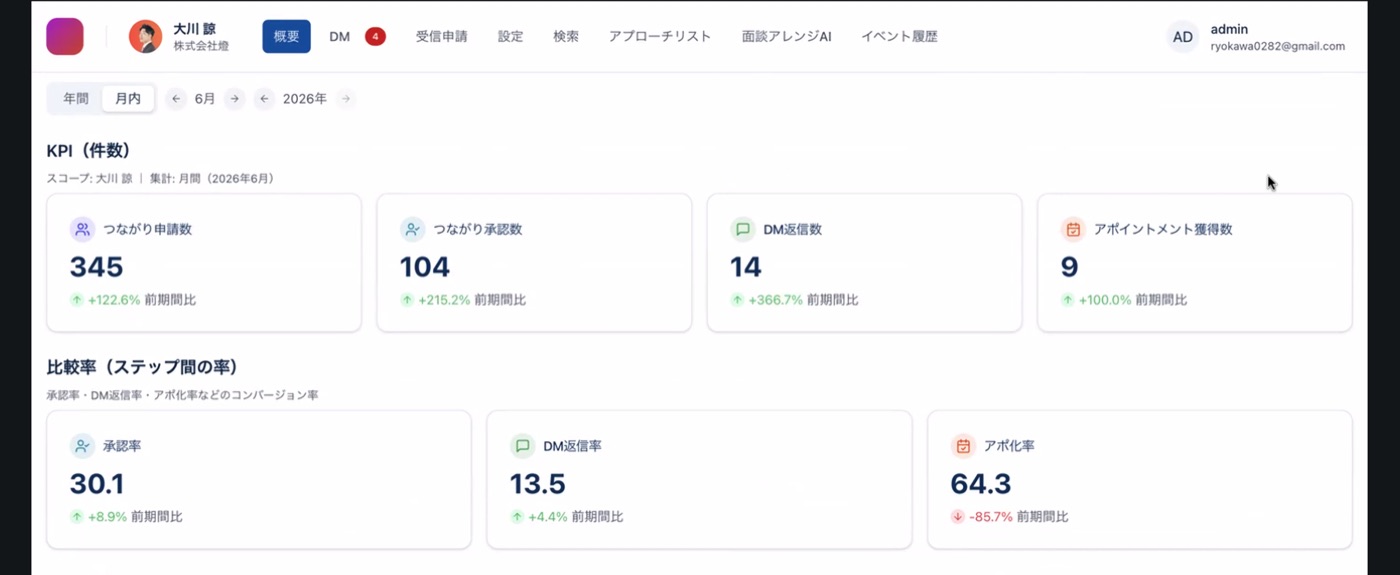Image resolution: width=1400 pixels, height=575 pixels.
Task: Click the 承認率 user-check icon
Action: [82, 446]
